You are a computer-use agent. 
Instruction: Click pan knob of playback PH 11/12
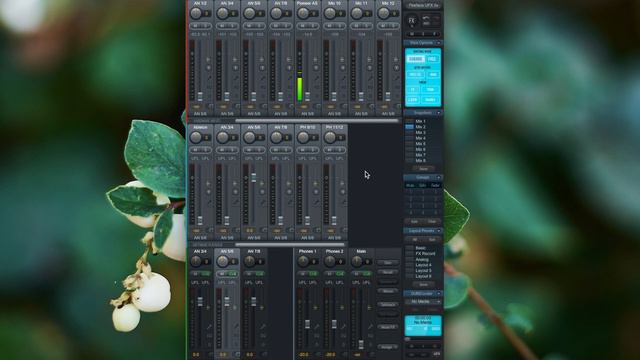[330, 138]
